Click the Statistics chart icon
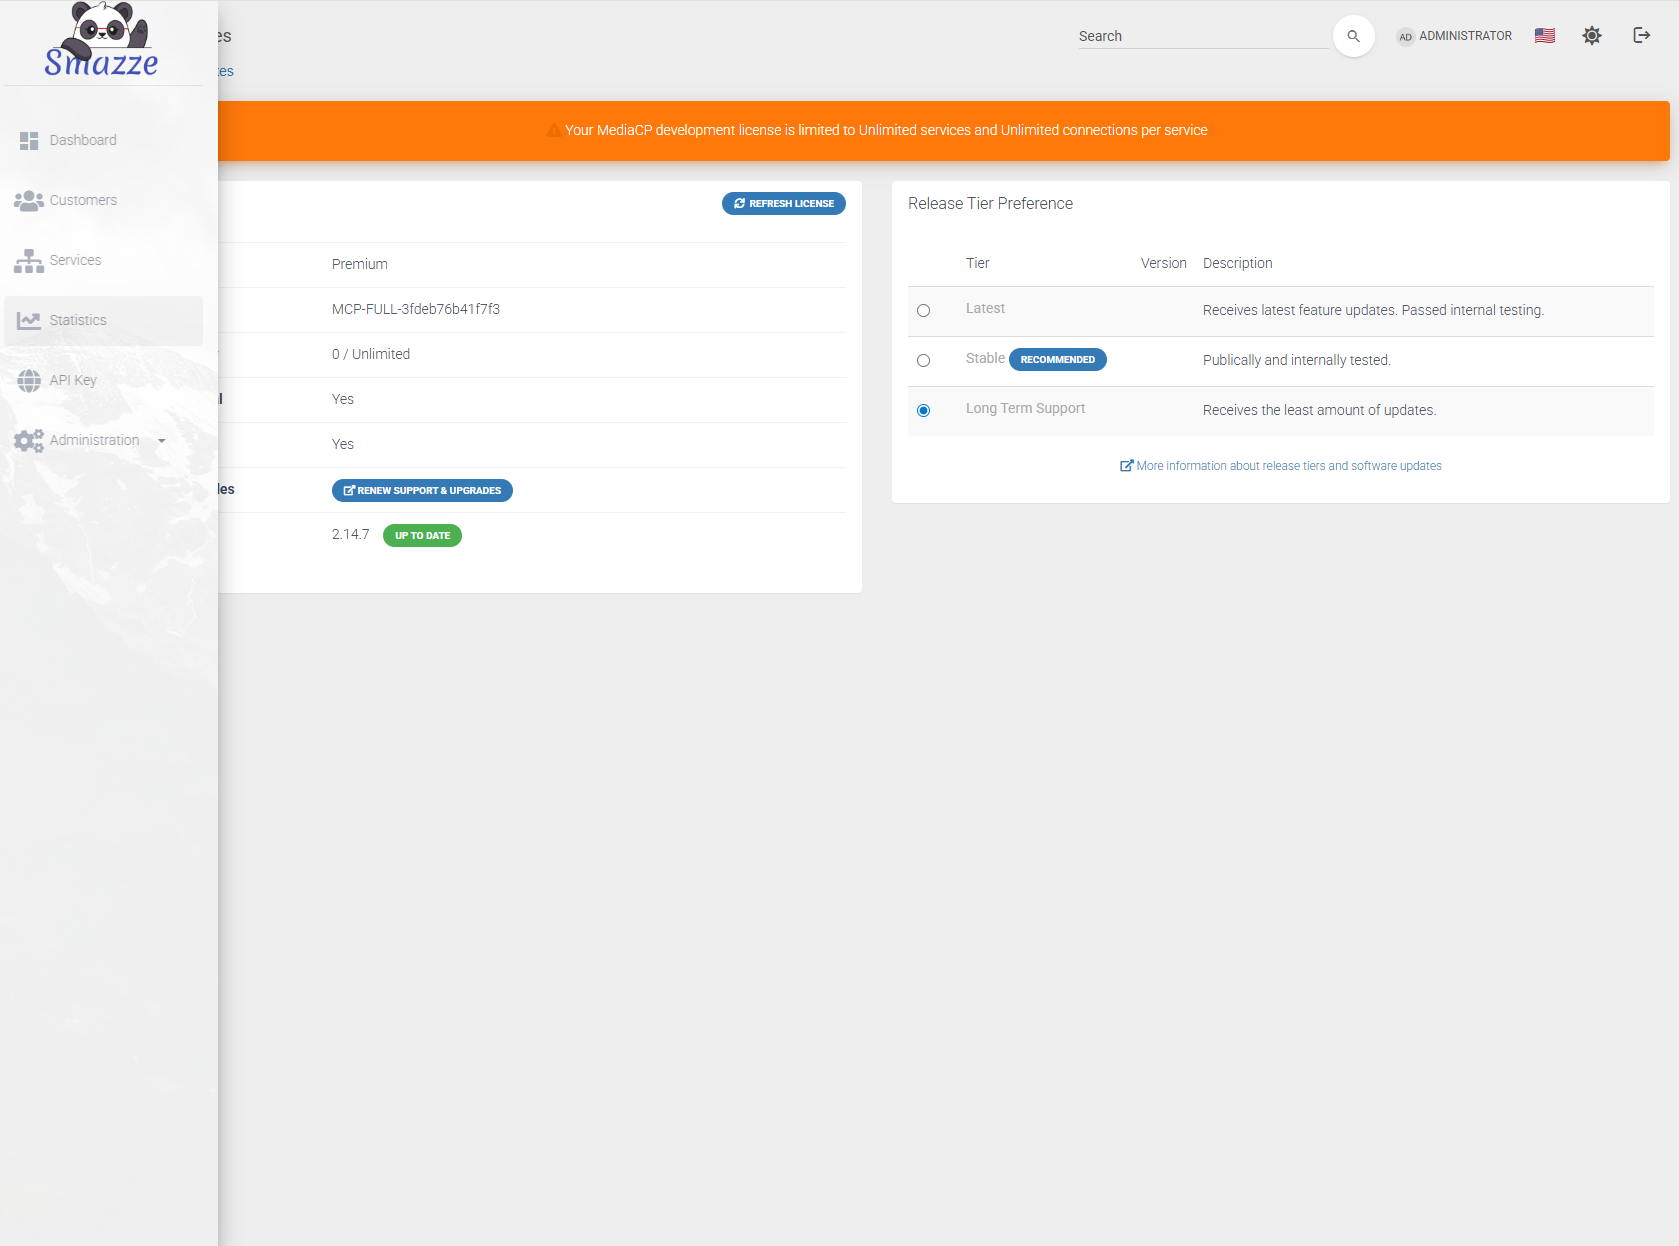 click(29, 321)
